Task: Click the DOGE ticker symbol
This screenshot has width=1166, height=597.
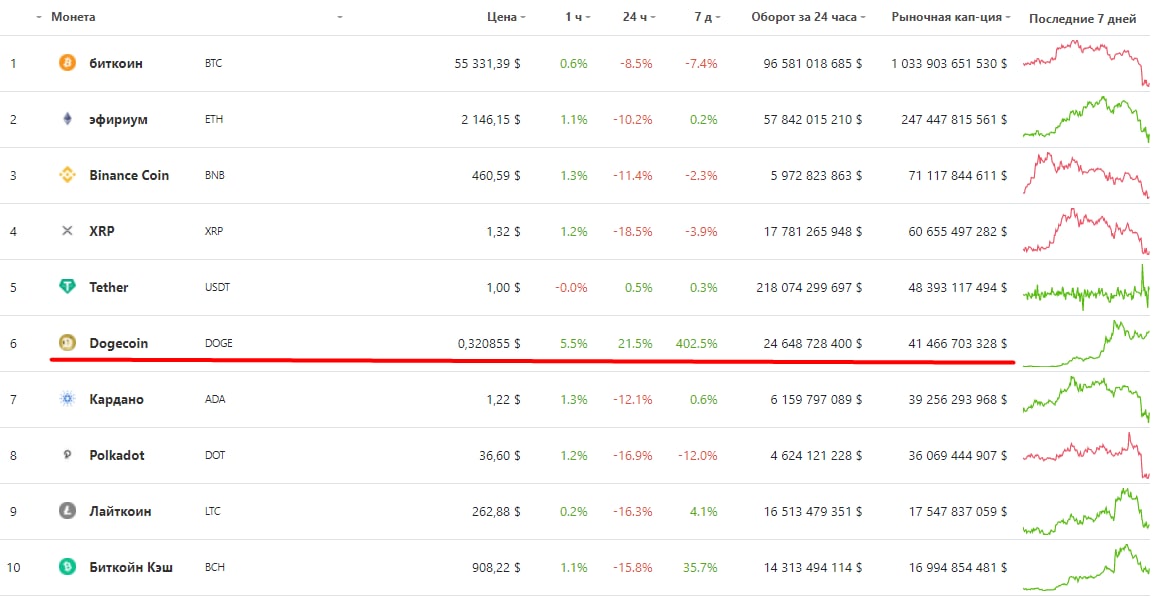Action: click(219, 343)
